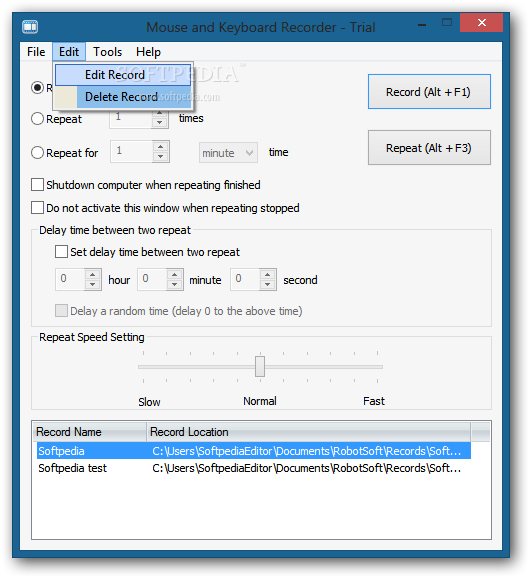The height and width of the screenshot is (578, 530).
Task: Increase the delay hour value
Action: tap(93, 275)
